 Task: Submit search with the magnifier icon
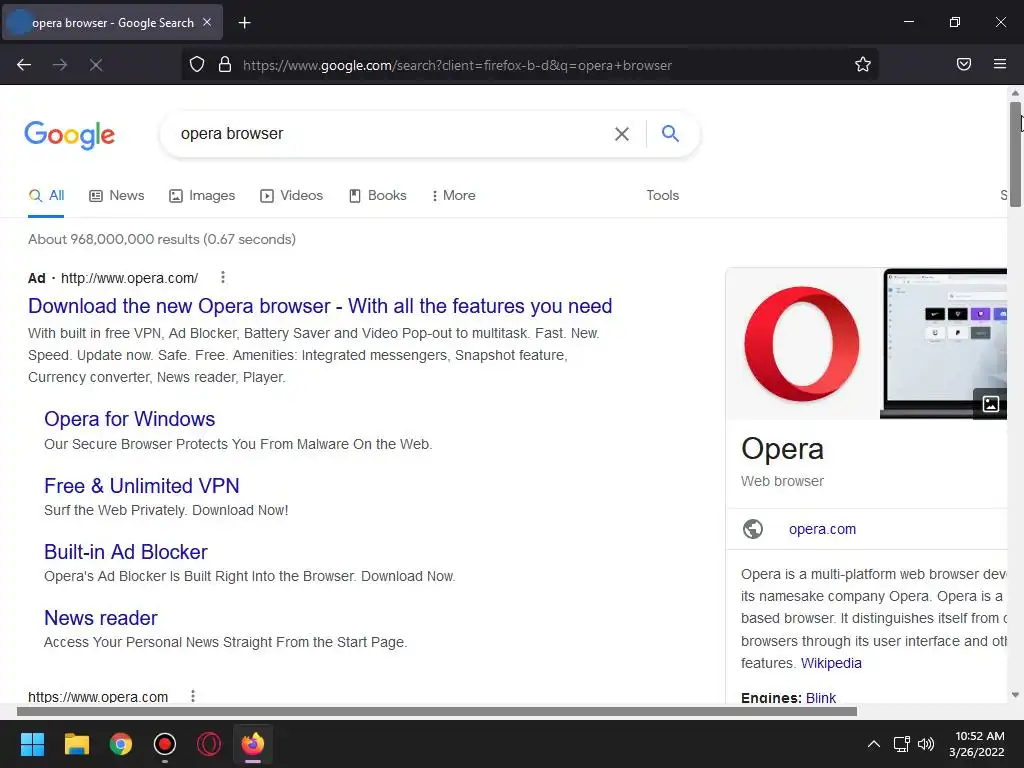(670, 133)
